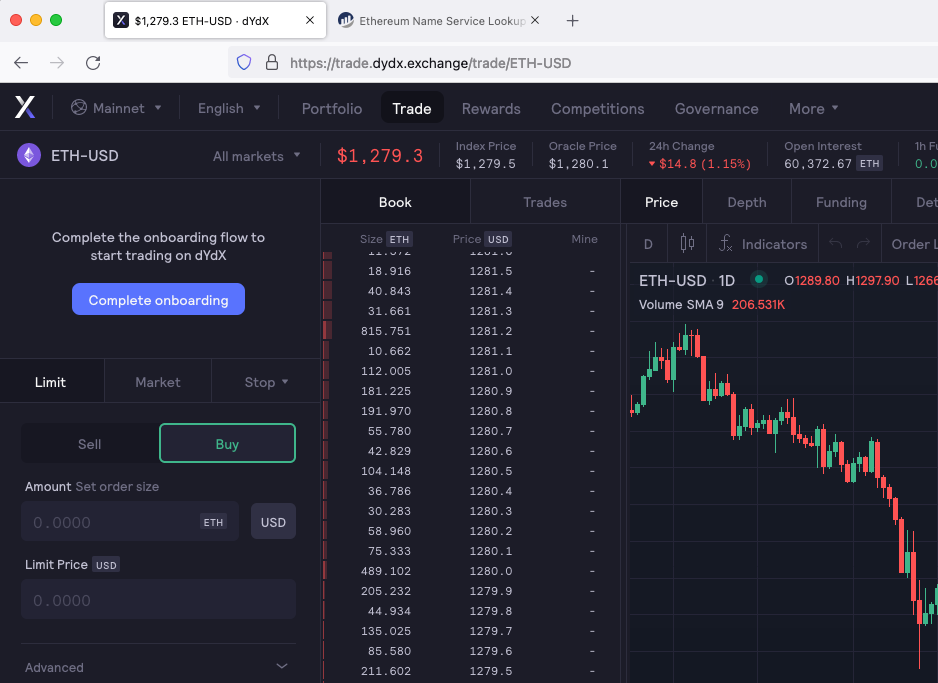Image resolution: width=938 pixels, height=683 pixels.
Task: Select the Market order tab
Action: [x=158, y=382]
